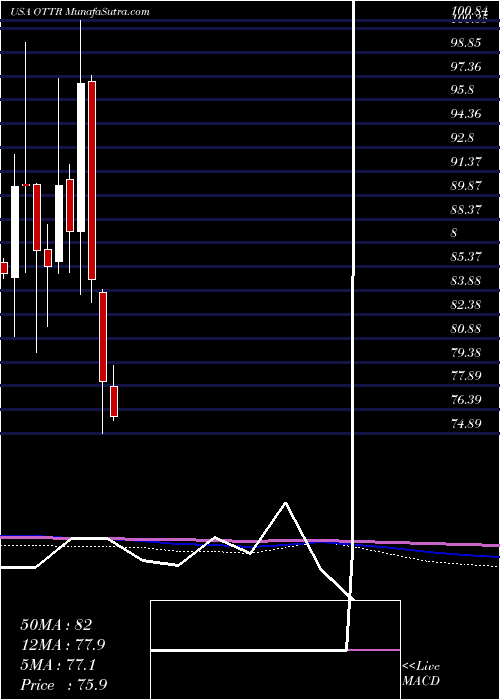Click the 50MA : 82 readout
Viewport: 500px width, 700px height.
pyautogui.click(x=56, y=625)
